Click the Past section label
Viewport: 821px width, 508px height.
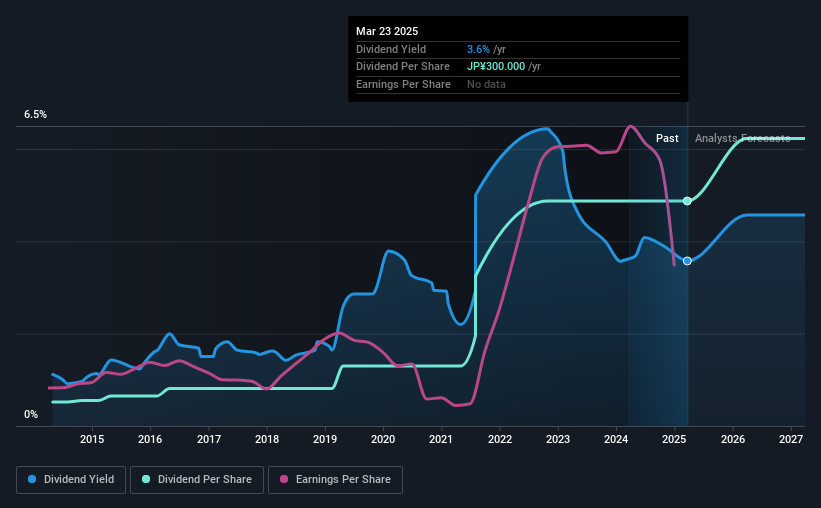tap(667, 138)
